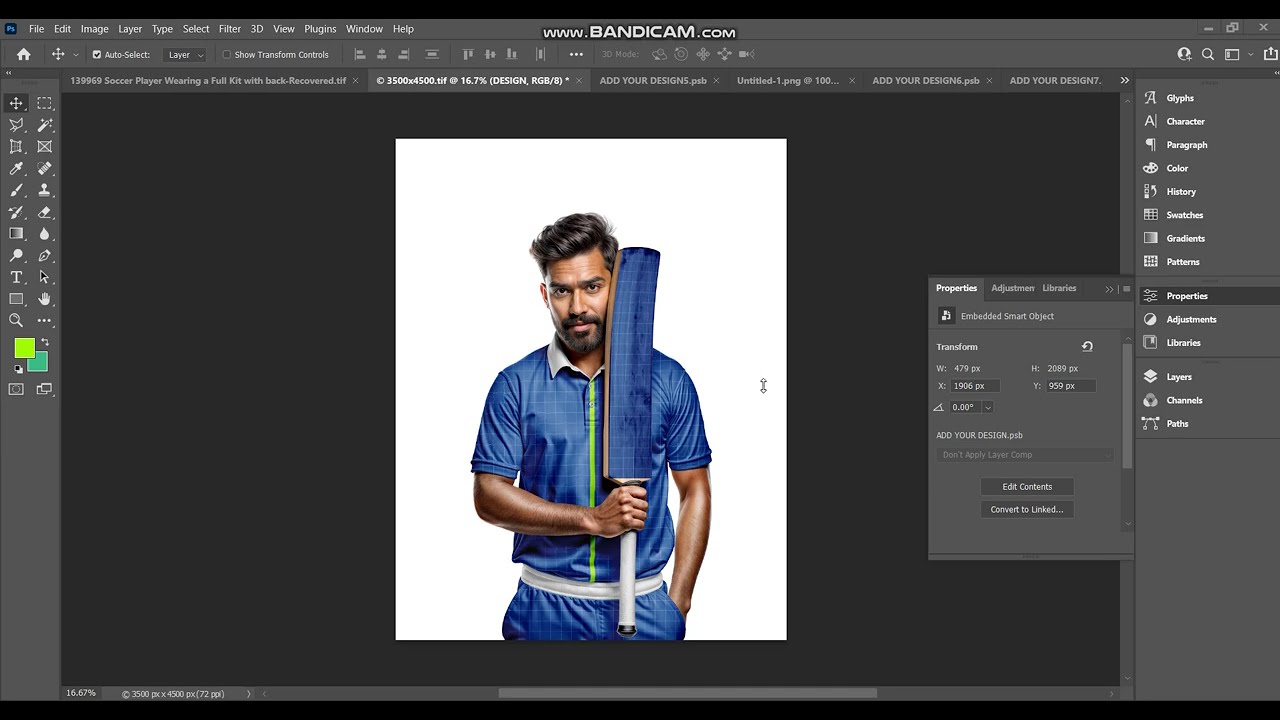
Task: Reset default foreground and background colors
Action: (18, 369)
